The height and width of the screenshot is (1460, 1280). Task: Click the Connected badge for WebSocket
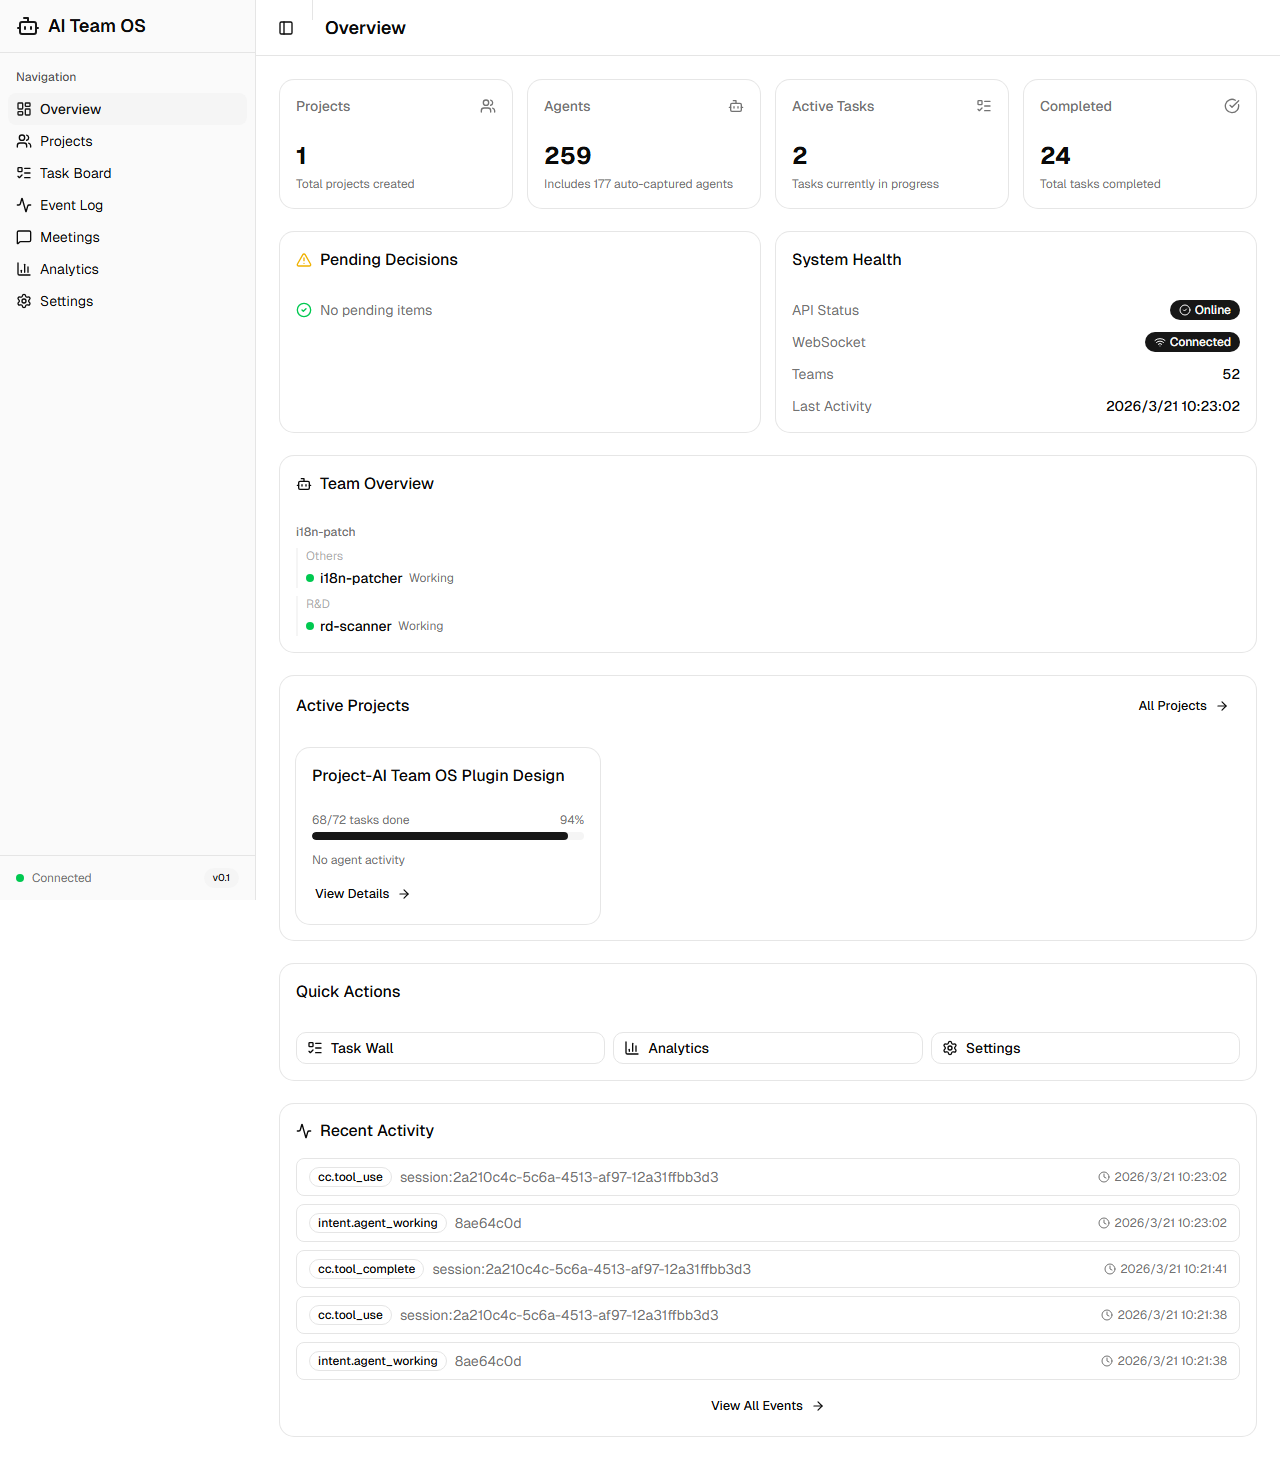click(1192, 342)
